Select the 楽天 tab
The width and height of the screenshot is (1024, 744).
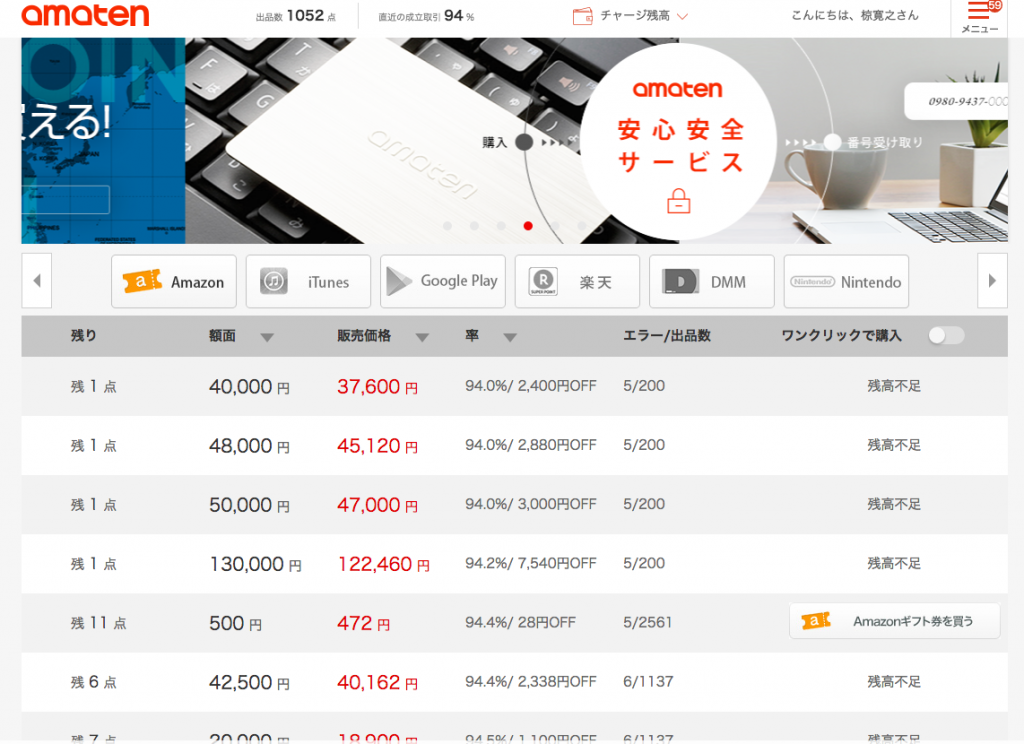point(577,282)
